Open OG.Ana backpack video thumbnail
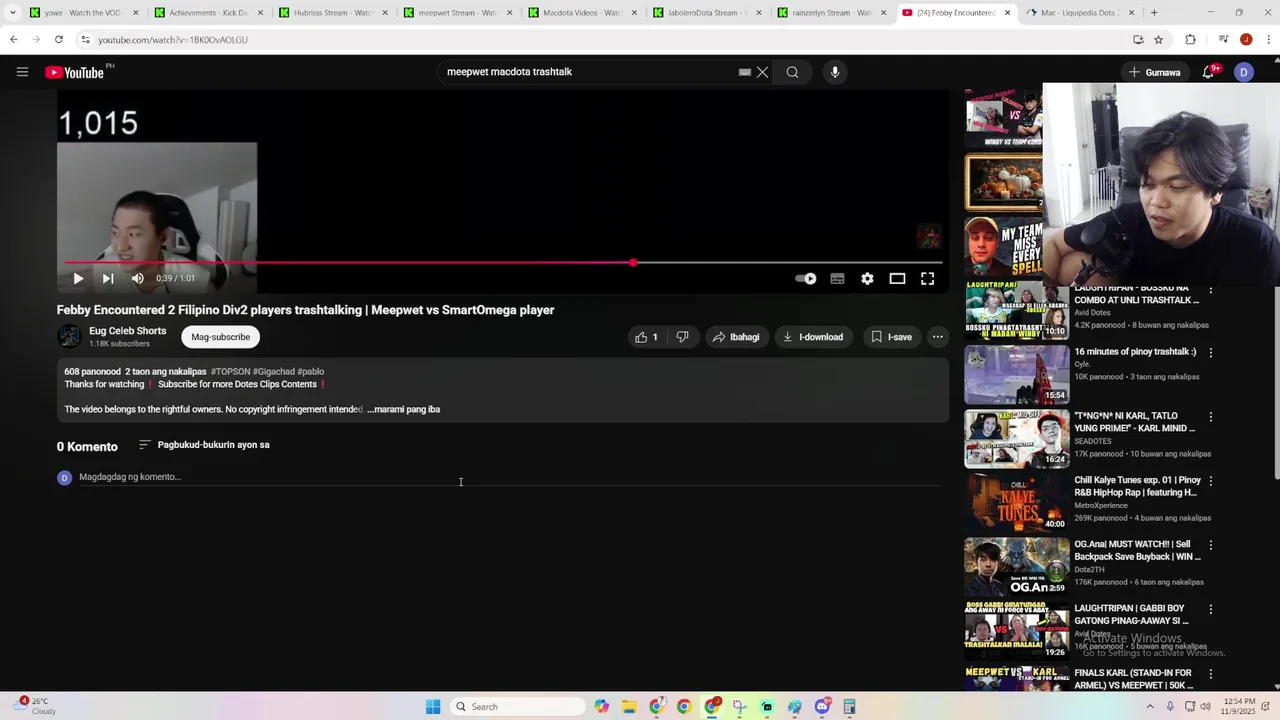1280x720 pixels. (x=1017, y=567)
